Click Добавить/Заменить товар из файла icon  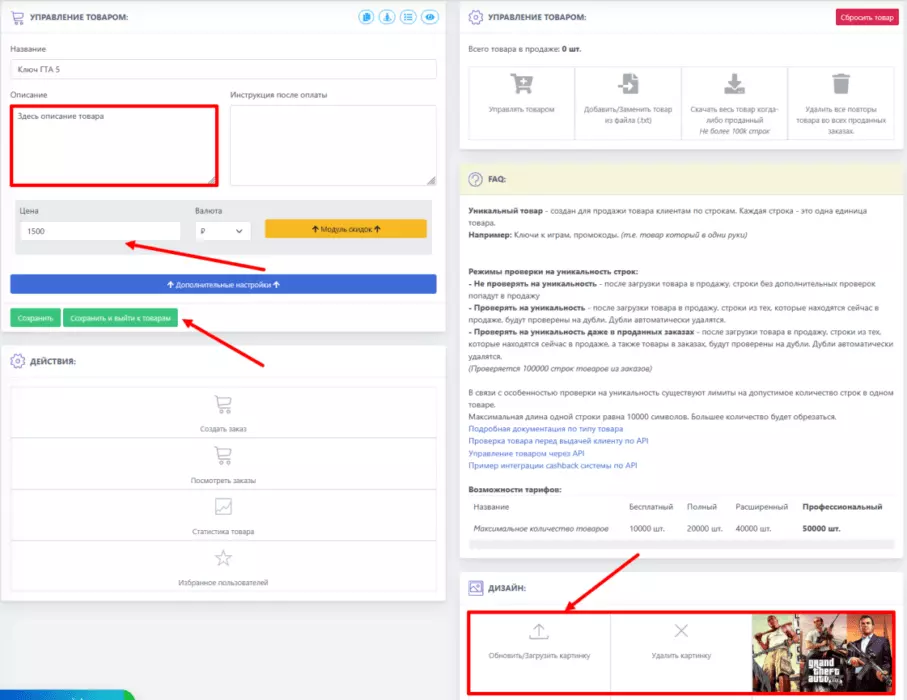click(628, 84)
